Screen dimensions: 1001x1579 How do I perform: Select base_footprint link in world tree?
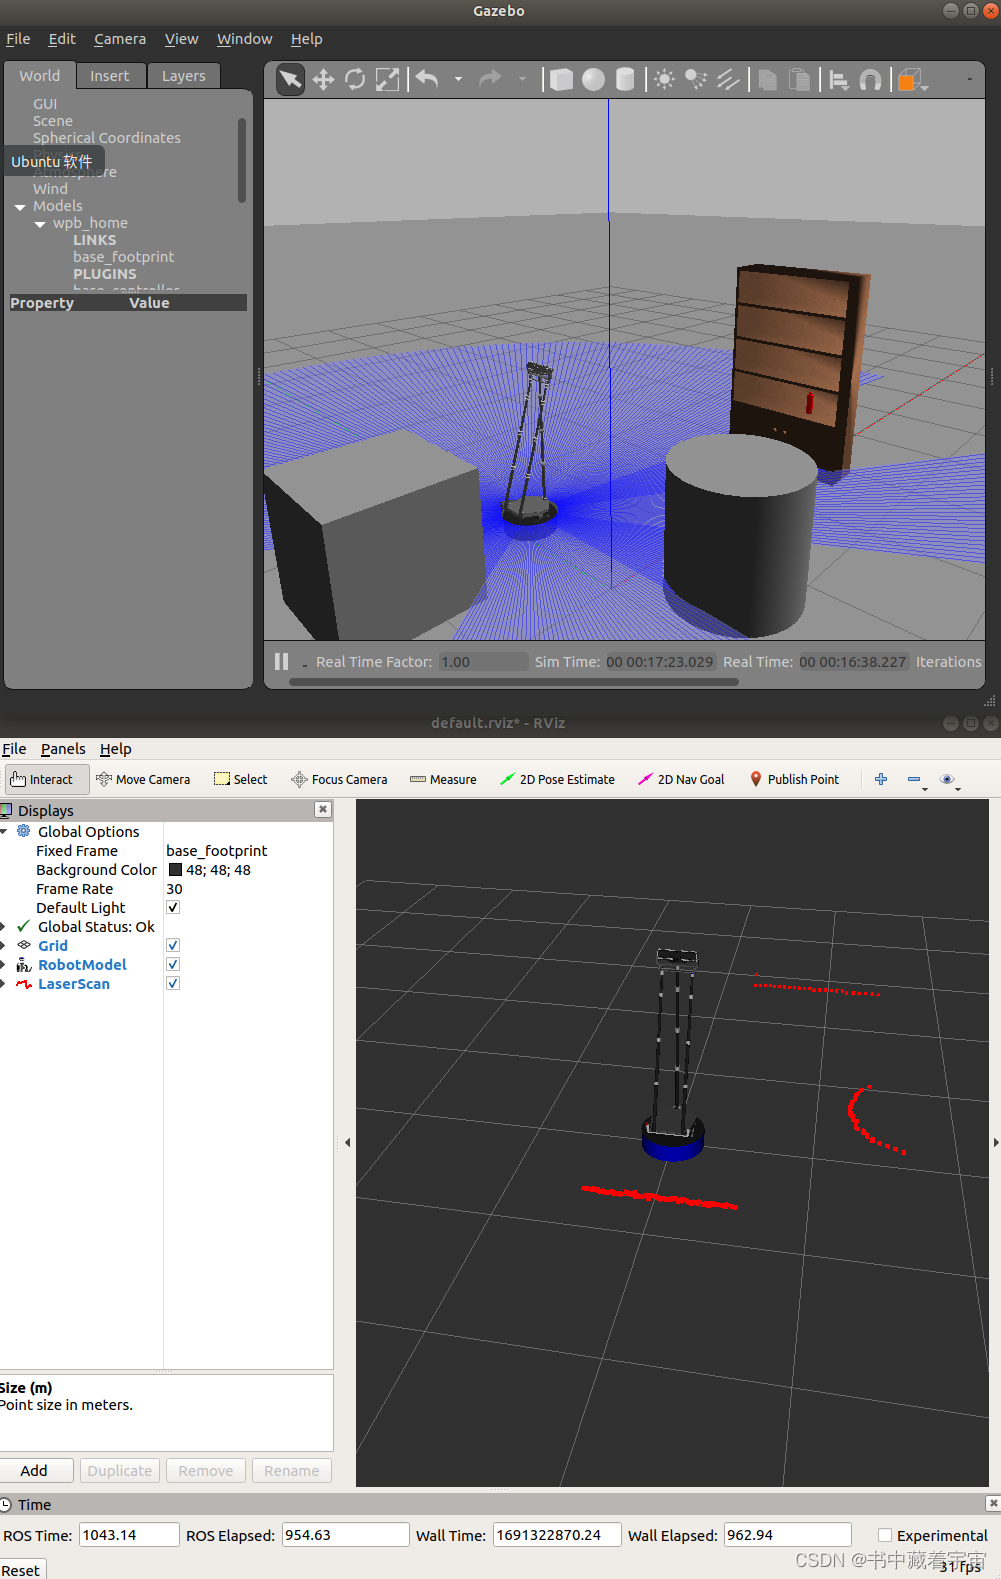point(123,257)
